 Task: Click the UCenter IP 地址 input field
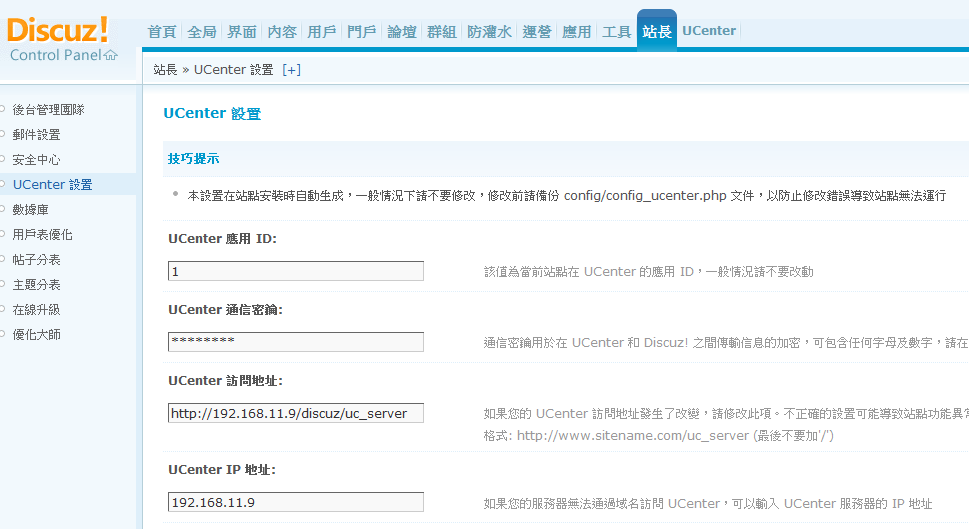click(x=295, y=502)
